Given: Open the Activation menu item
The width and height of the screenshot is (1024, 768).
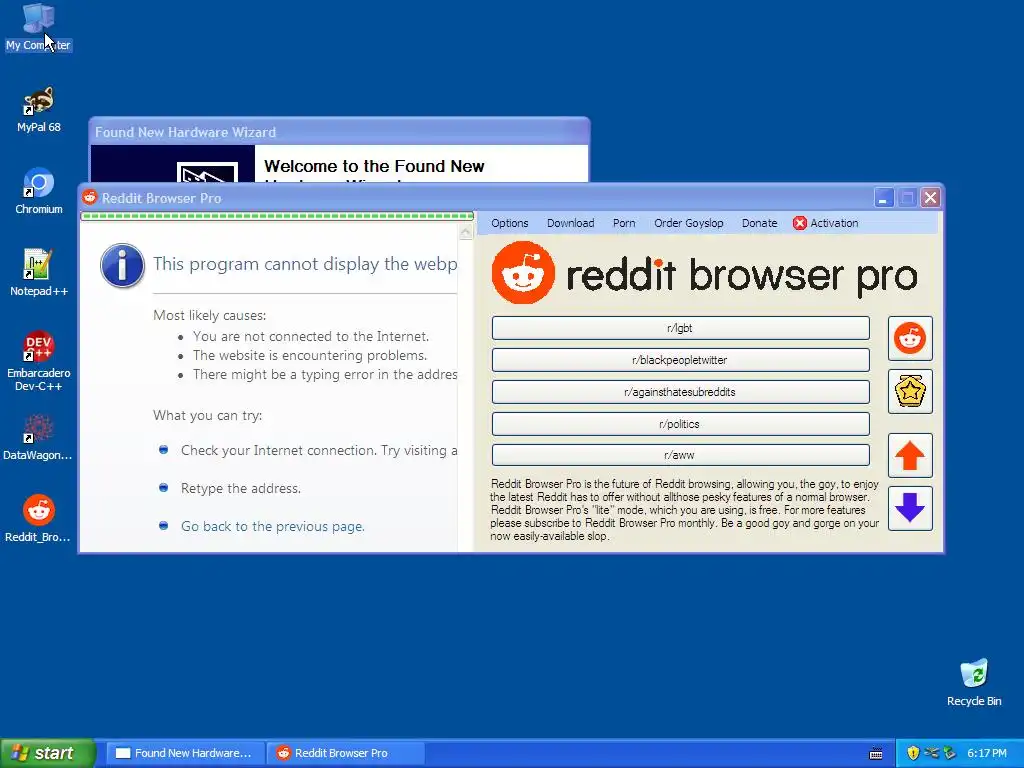Looking at the screenshot, I should coord(825,223).
